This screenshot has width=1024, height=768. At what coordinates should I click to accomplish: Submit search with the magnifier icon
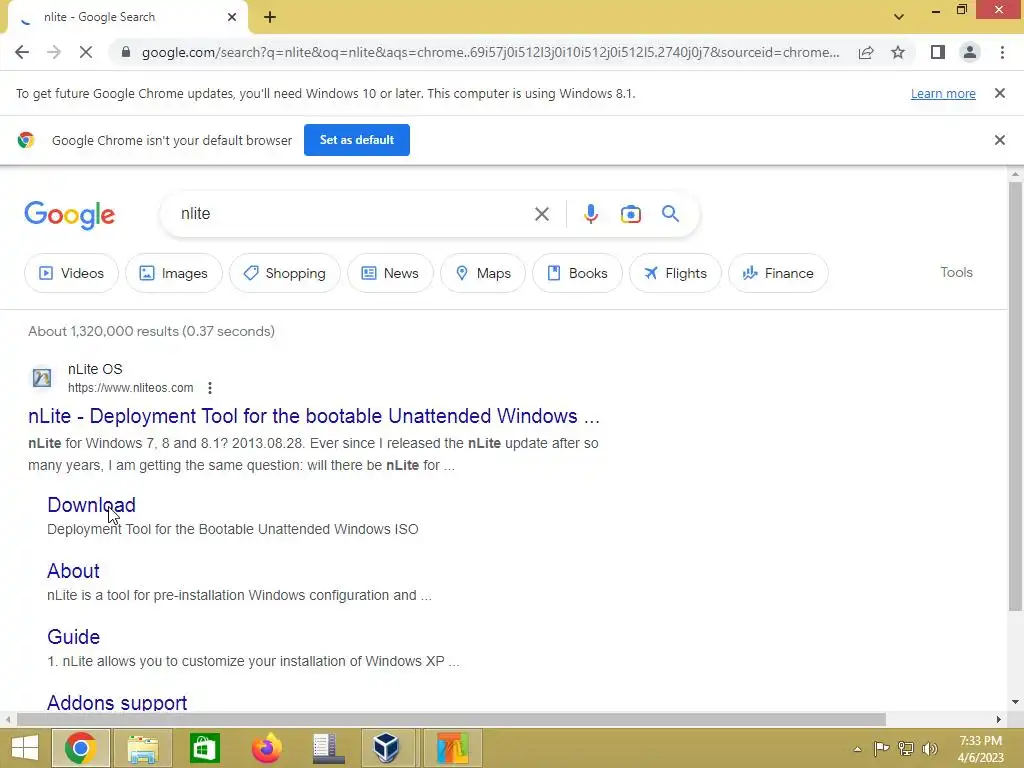(670, 214)
